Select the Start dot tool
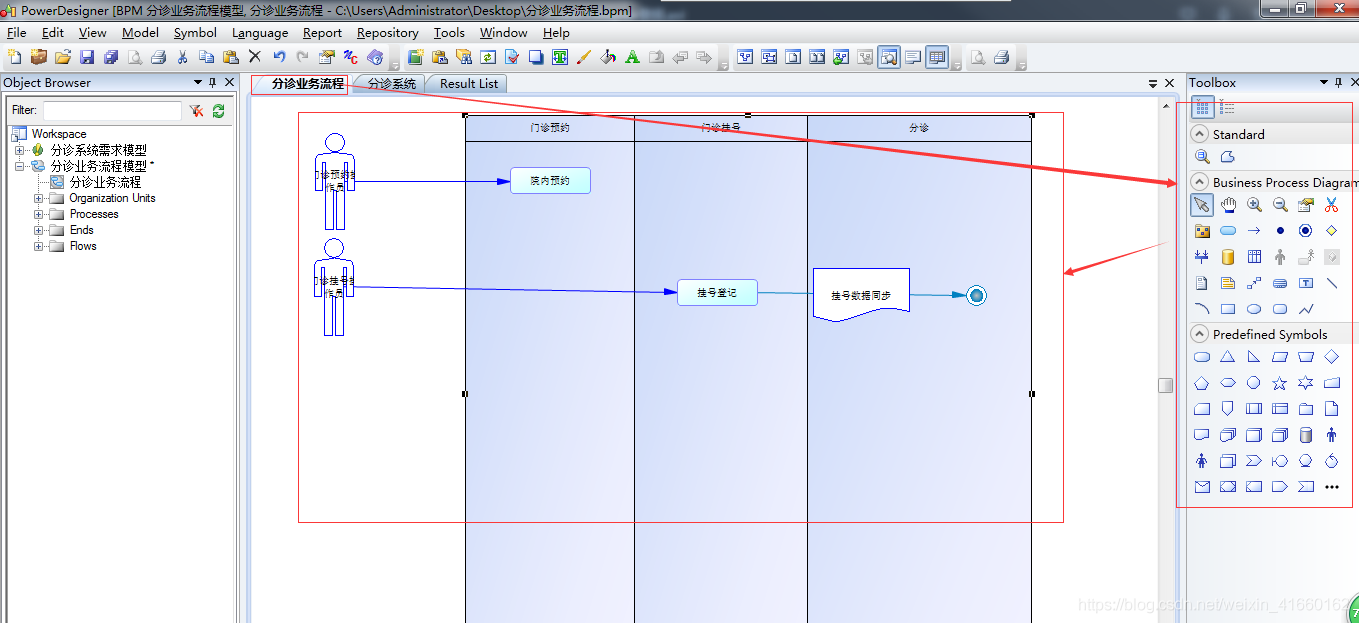 (1280, 231)
